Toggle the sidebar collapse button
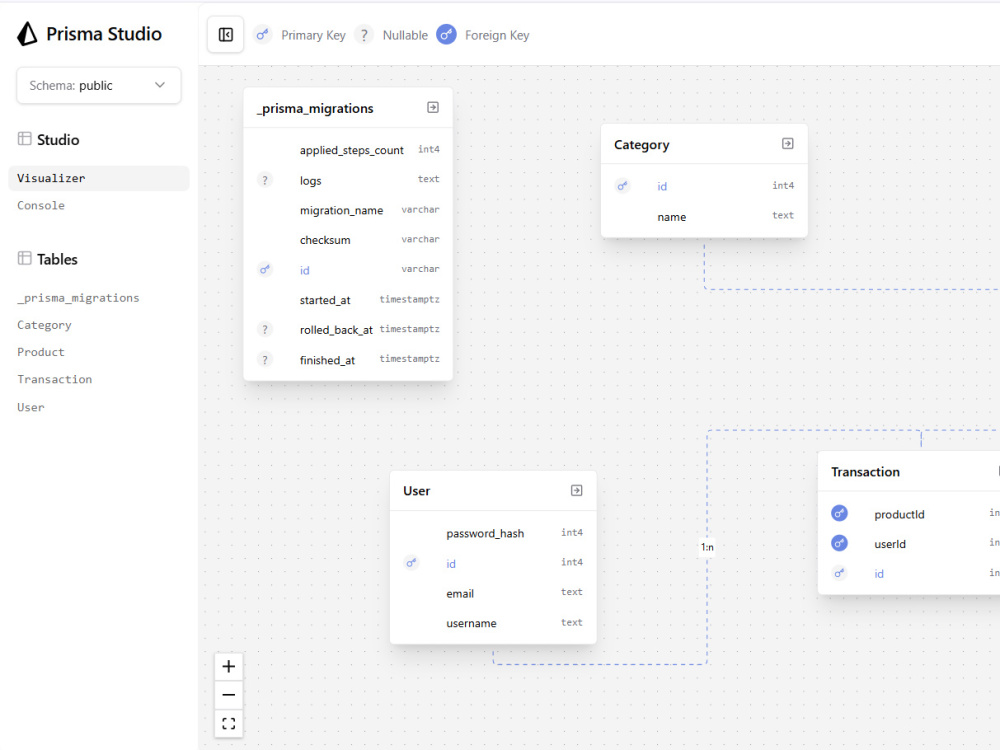This screenshot has height=750, width=1000. click(x=226, y=34)
